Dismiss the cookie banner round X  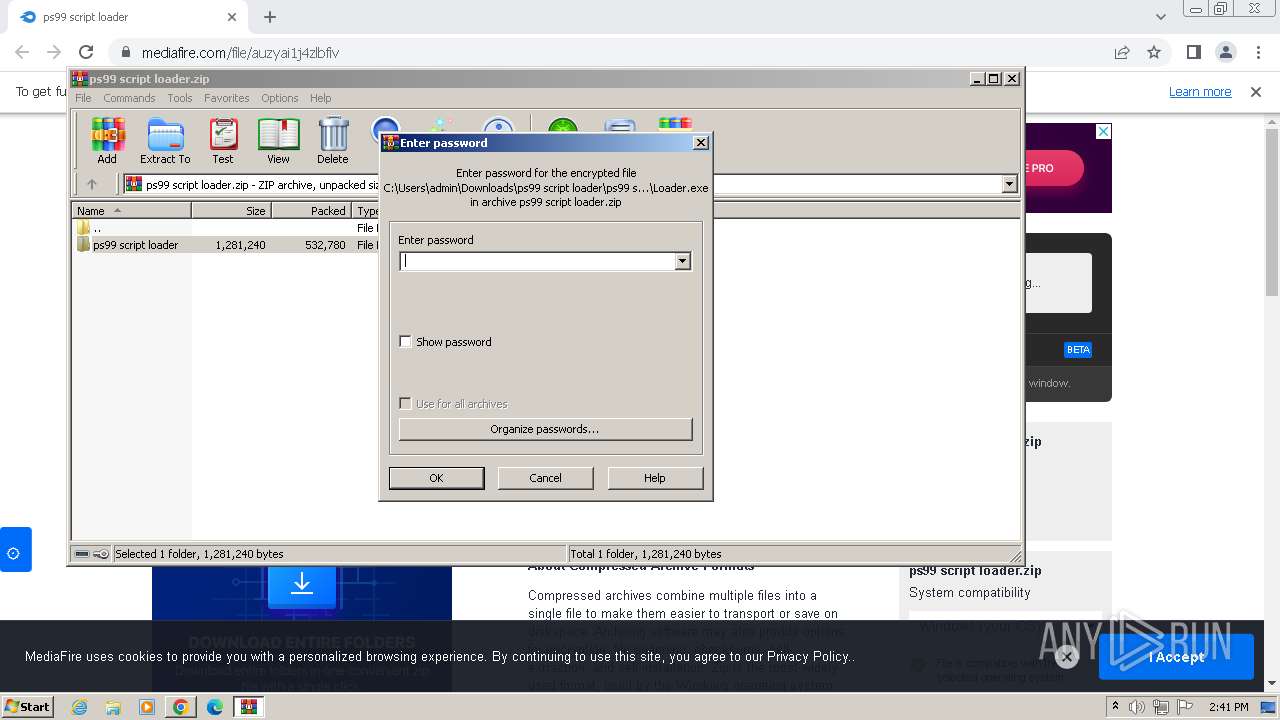[1066, 657]
